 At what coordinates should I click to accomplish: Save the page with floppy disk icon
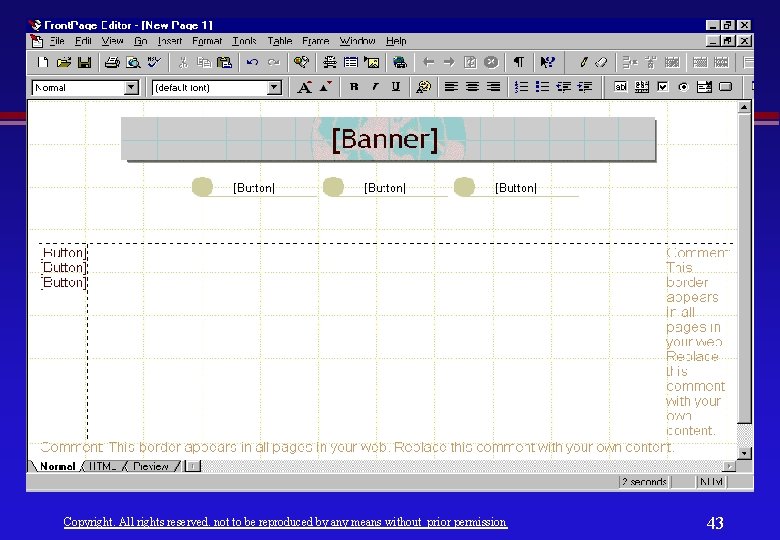point(85,62)
